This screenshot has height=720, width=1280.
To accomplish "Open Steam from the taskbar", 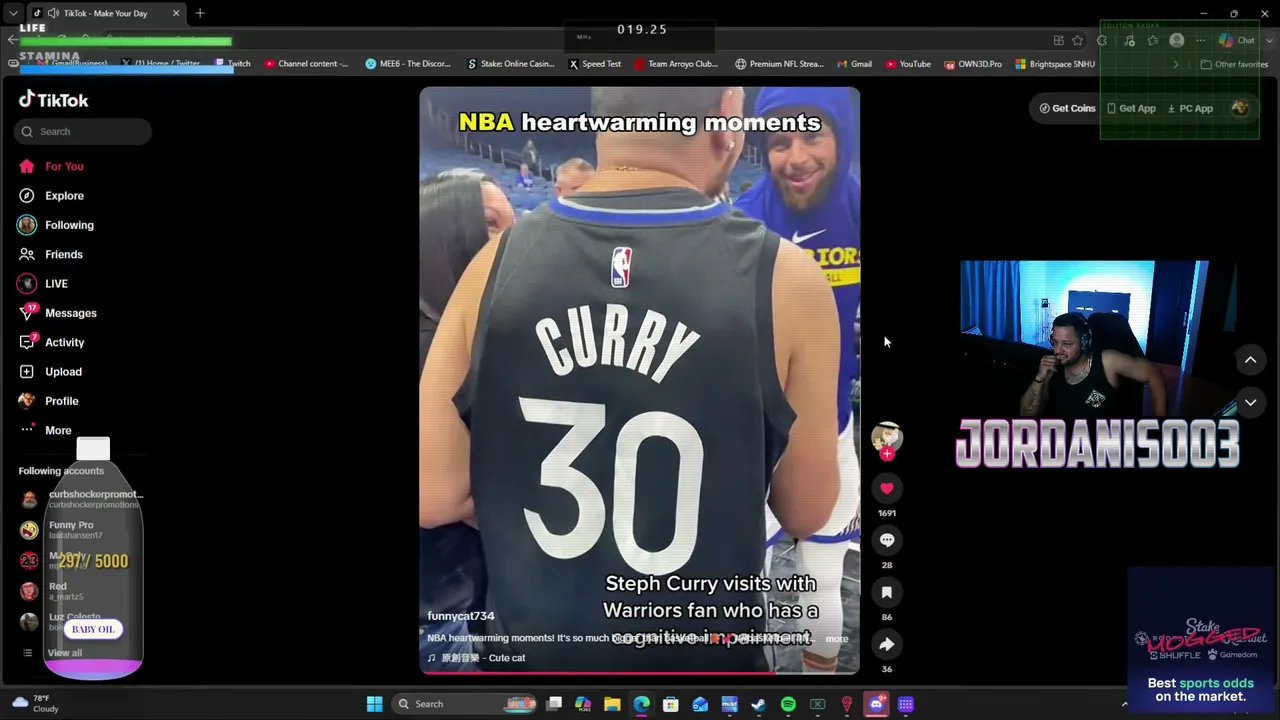I will point(759,704).
